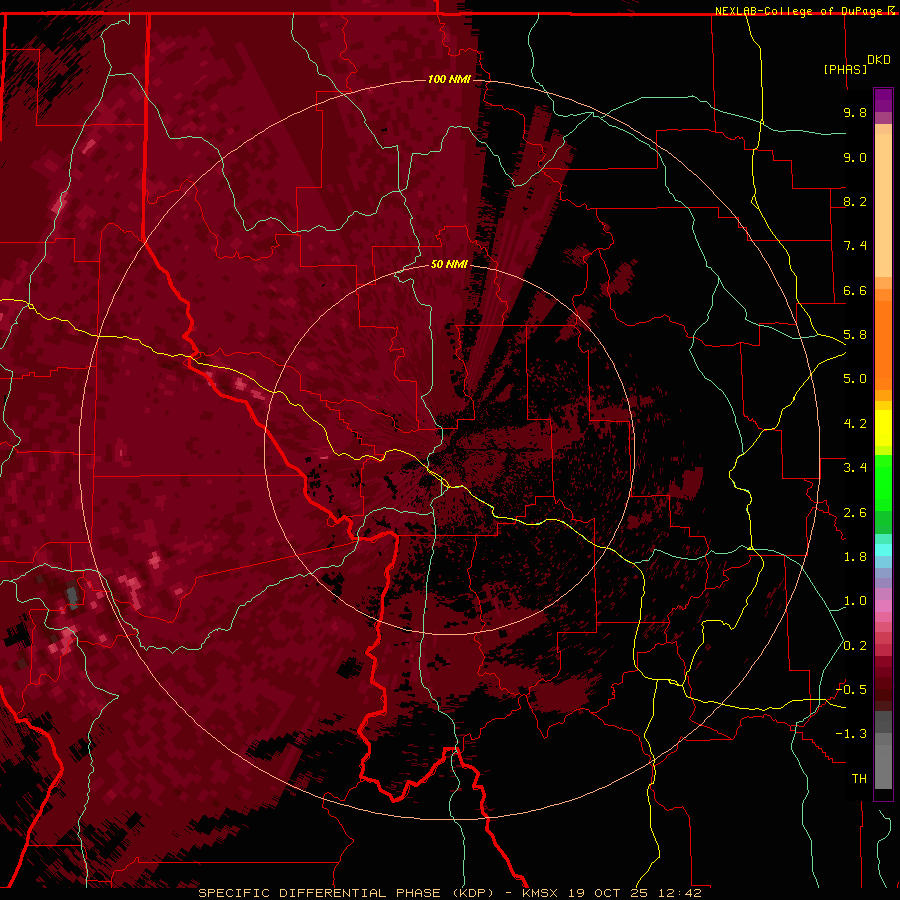This screenshot has height=900, width=900.
Task: Click the 5.8 legend value
Action: [855, 335]
